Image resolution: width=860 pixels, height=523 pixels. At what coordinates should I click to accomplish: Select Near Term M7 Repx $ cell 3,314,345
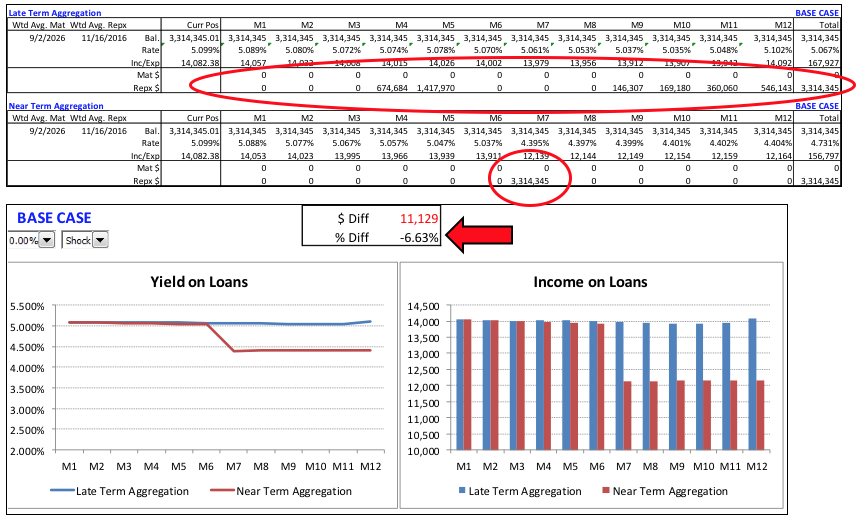(530, 181)
